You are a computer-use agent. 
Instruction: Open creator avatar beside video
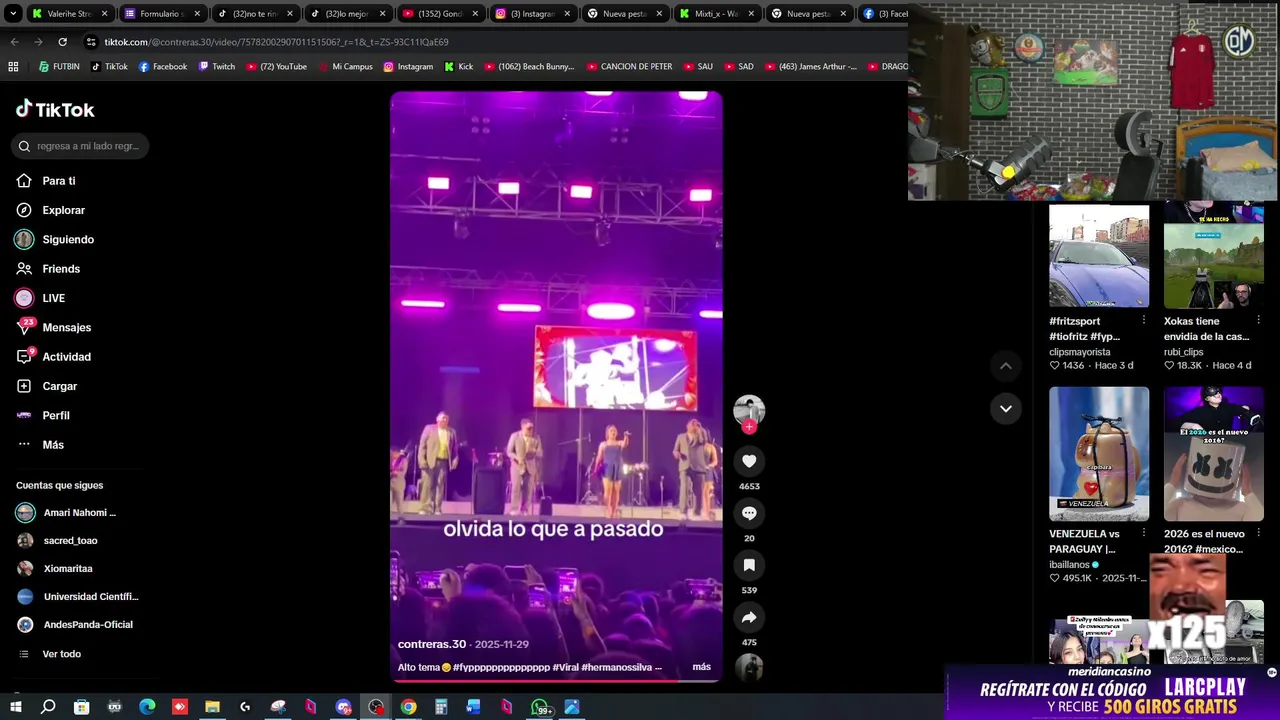coord(749,409)
